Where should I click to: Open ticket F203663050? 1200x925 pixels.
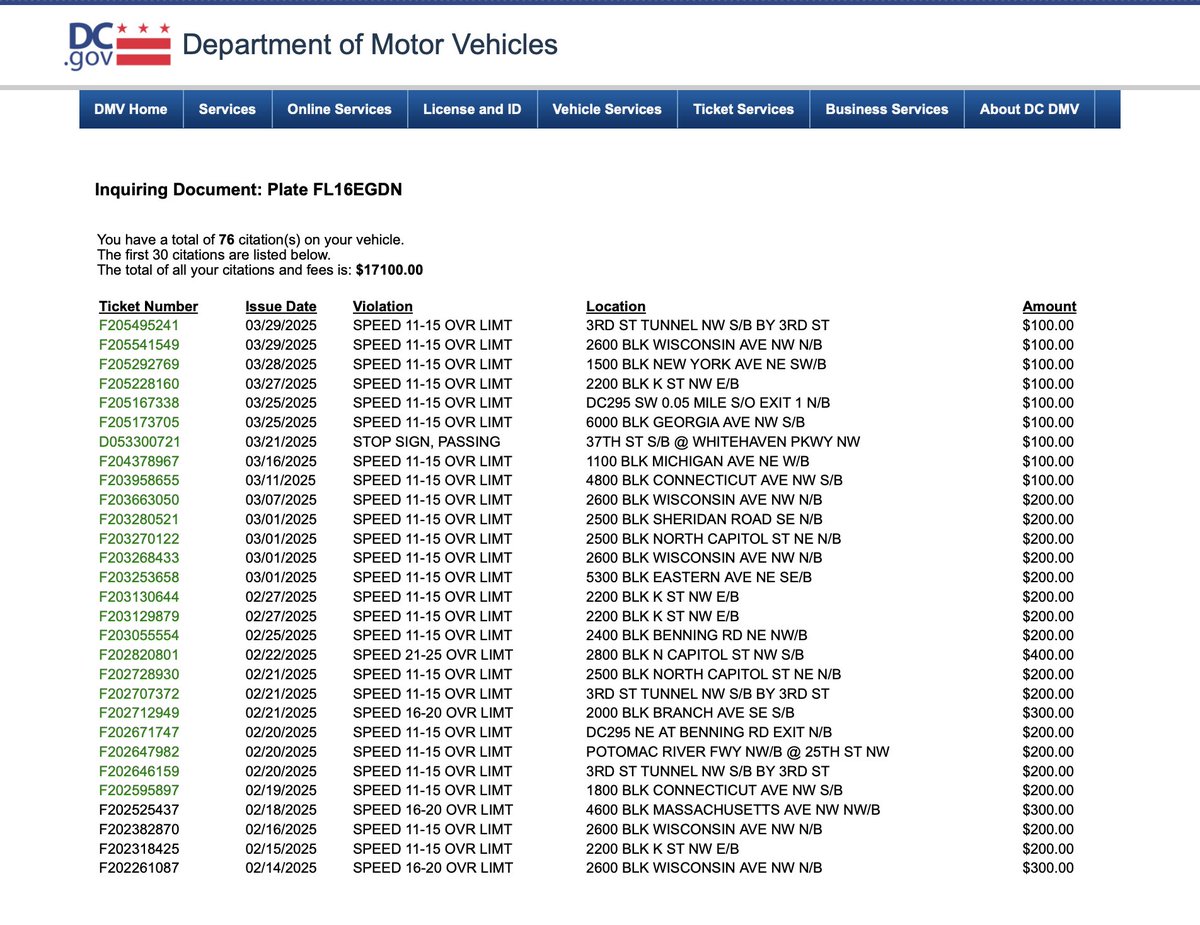(139, 500)
